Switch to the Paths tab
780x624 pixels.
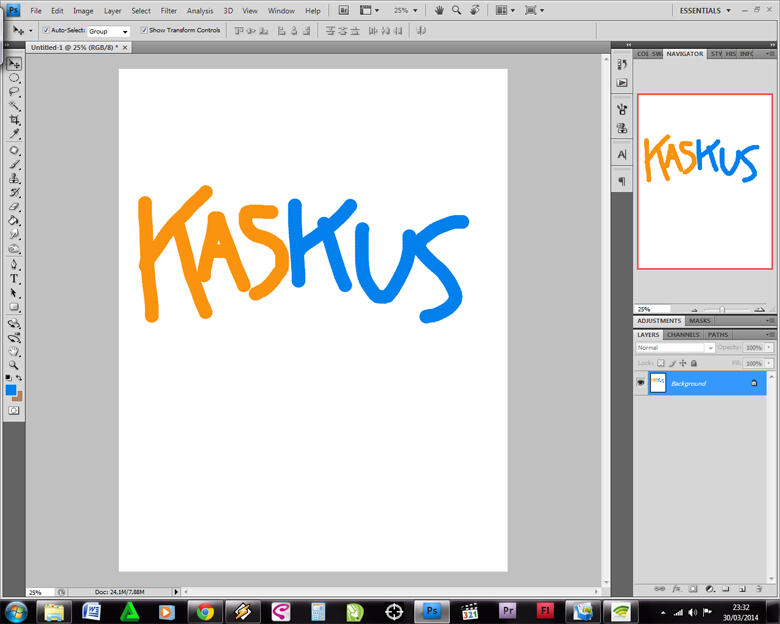click(x=718, y=335)
